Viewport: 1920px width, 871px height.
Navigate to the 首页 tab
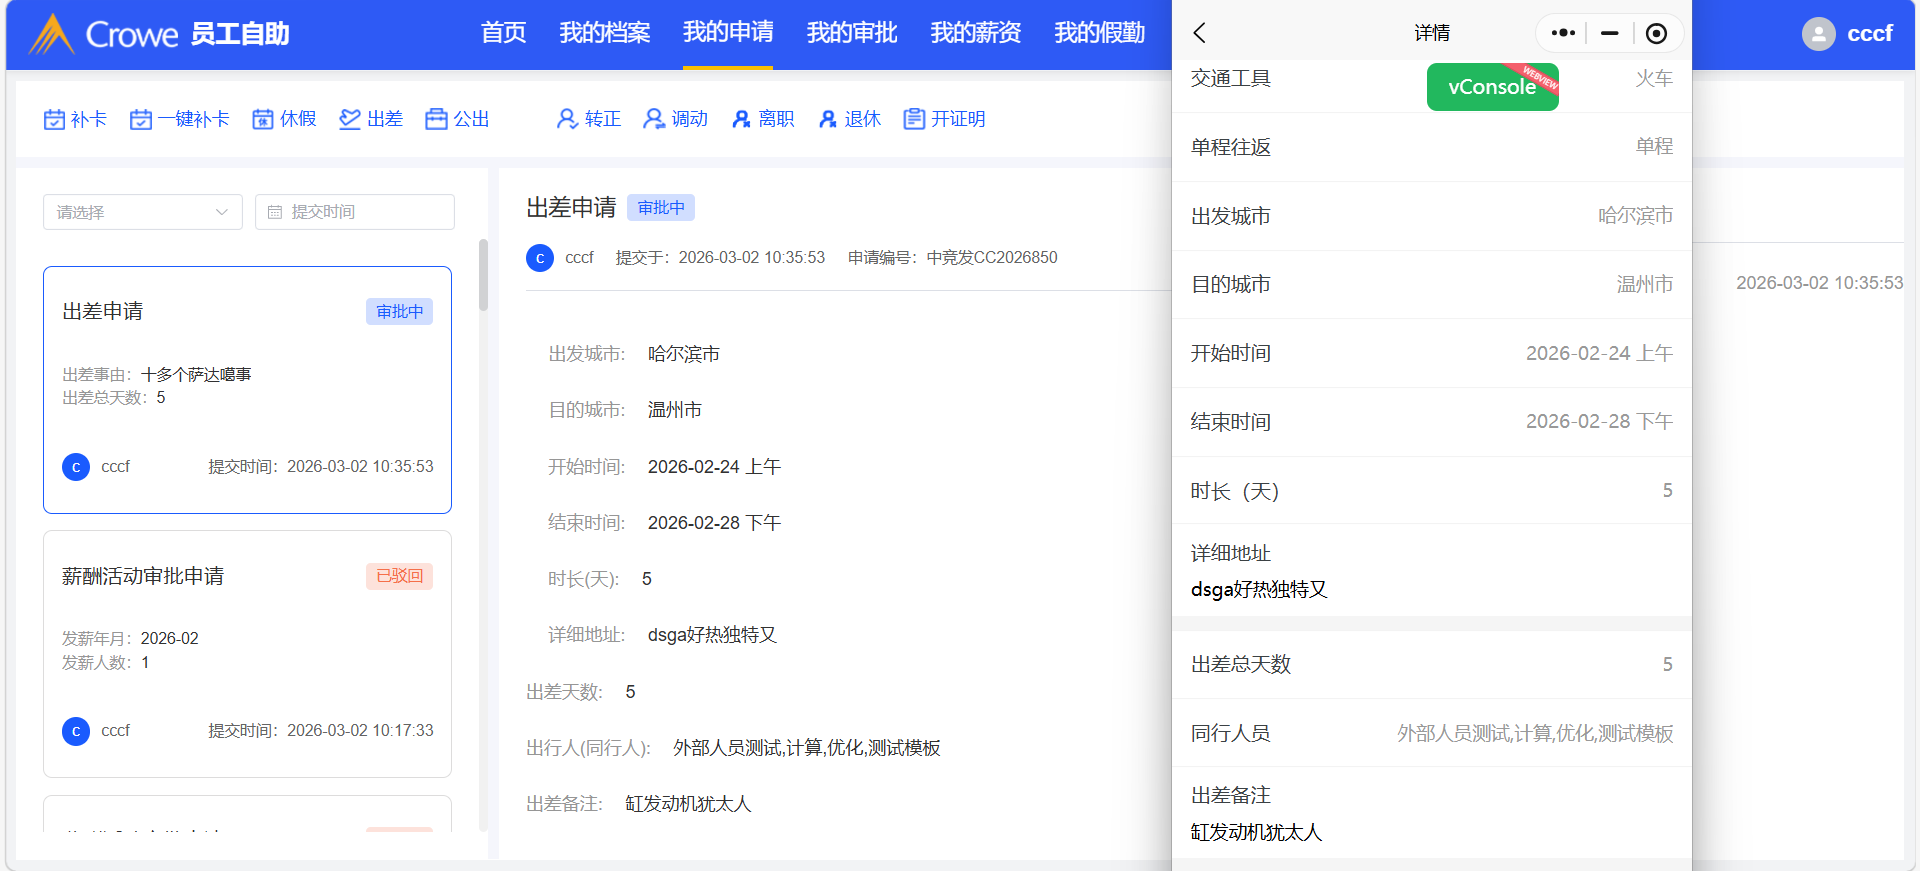[503, 33]
